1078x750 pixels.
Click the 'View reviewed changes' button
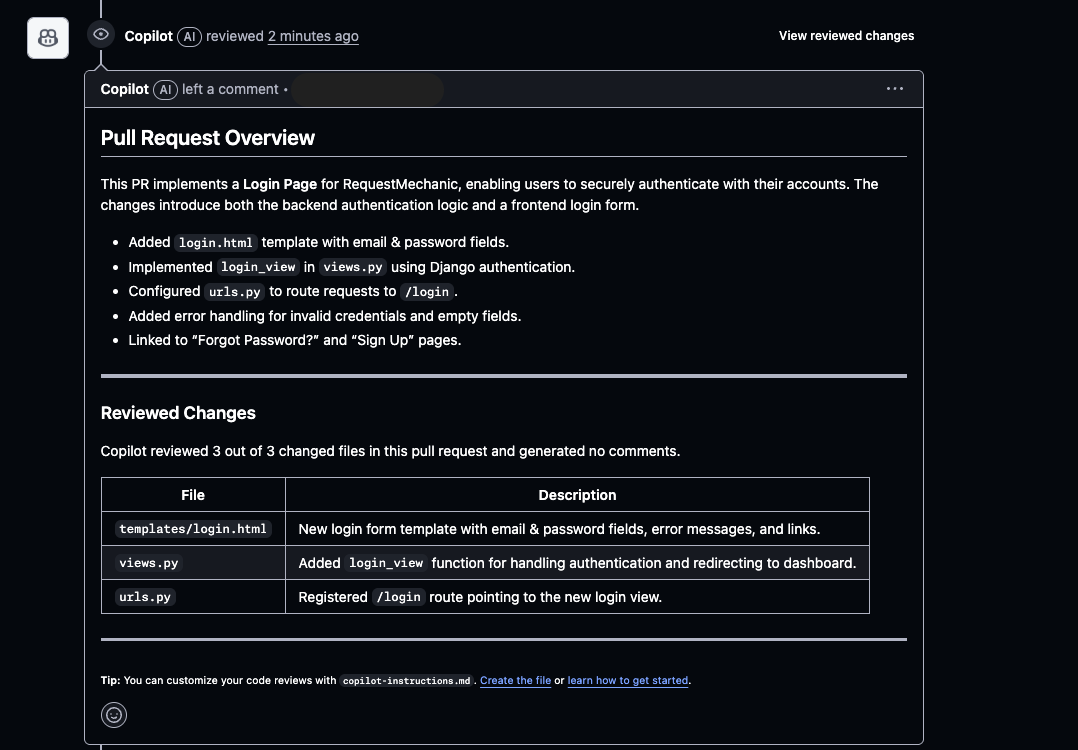[x=846, y=36]
